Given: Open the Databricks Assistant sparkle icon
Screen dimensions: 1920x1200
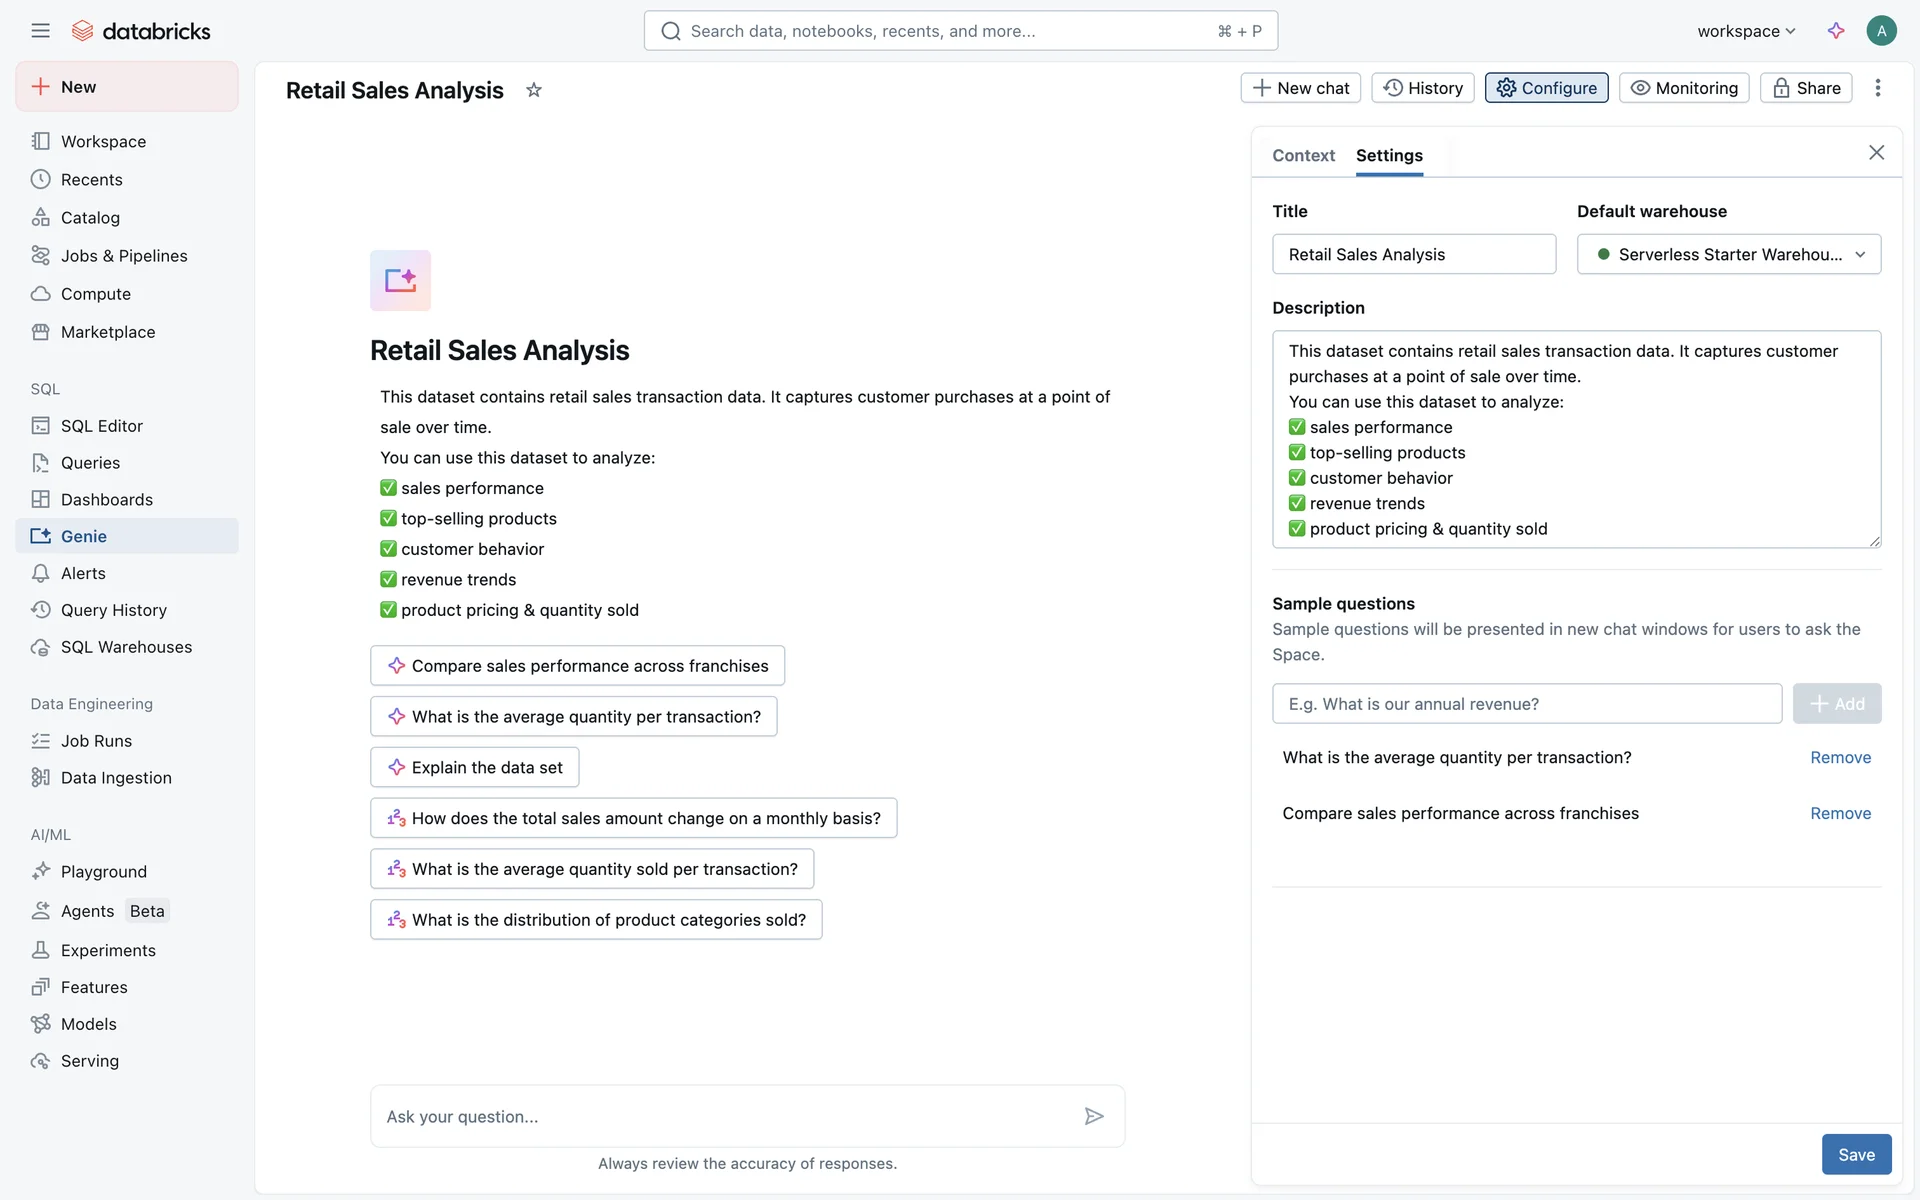Looking at the screenshot, I should 1836,31.
